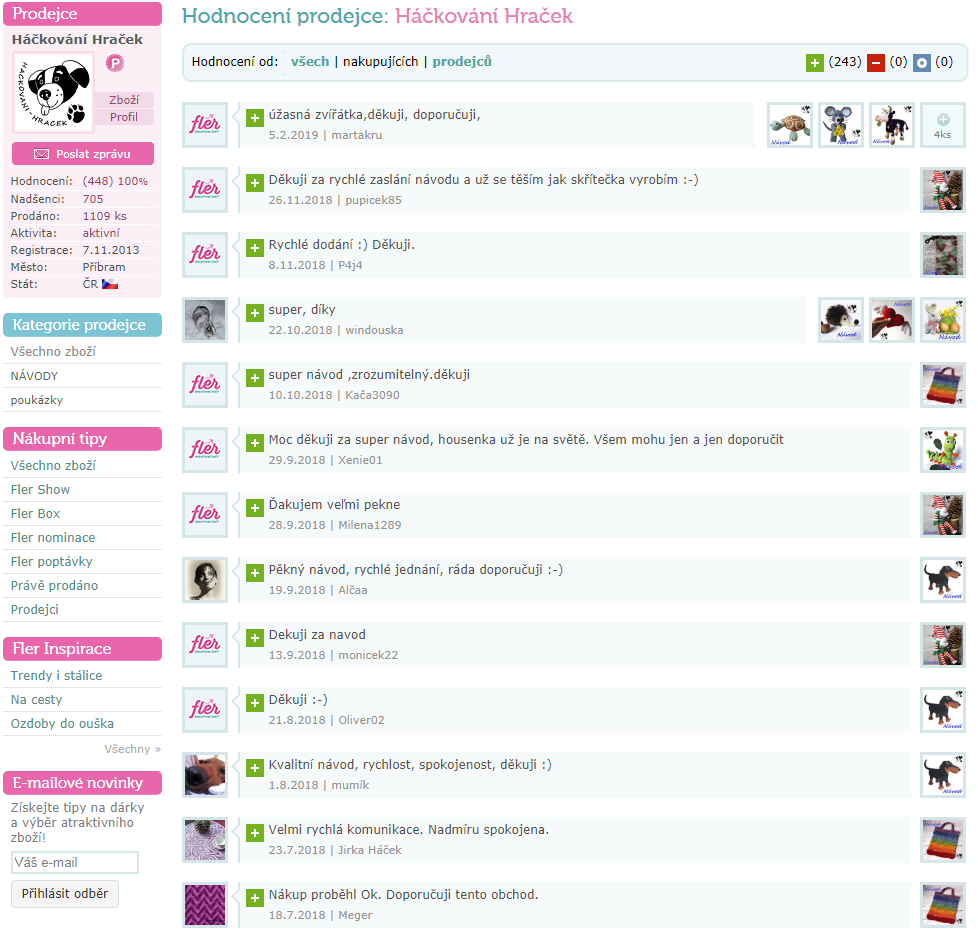
Task: Open the NÁVODY category
Action: (34, 376)
